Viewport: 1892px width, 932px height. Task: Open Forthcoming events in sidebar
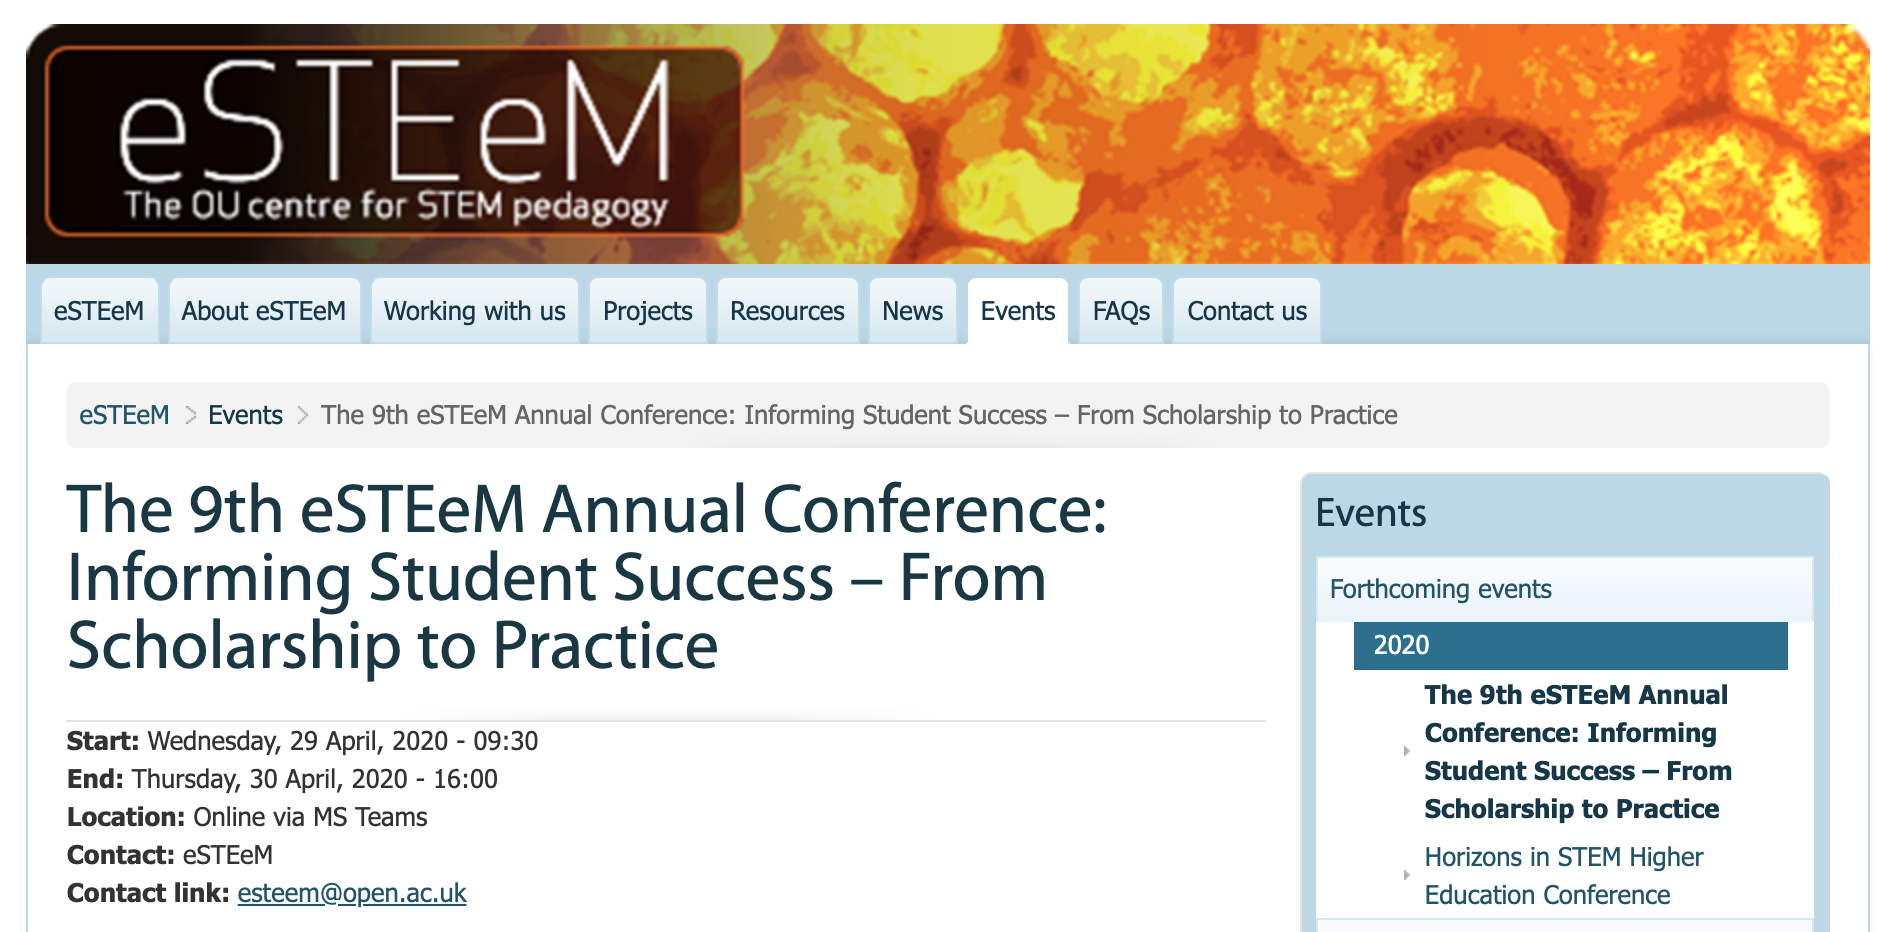click(x=1441, y=589)
